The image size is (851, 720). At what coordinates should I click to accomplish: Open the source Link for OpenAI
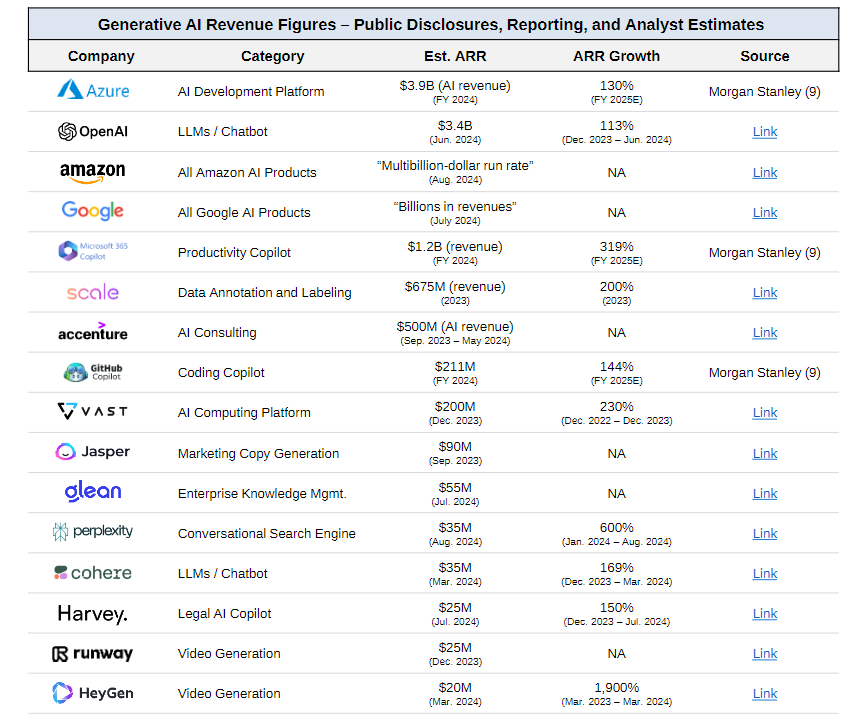point(765,132)
